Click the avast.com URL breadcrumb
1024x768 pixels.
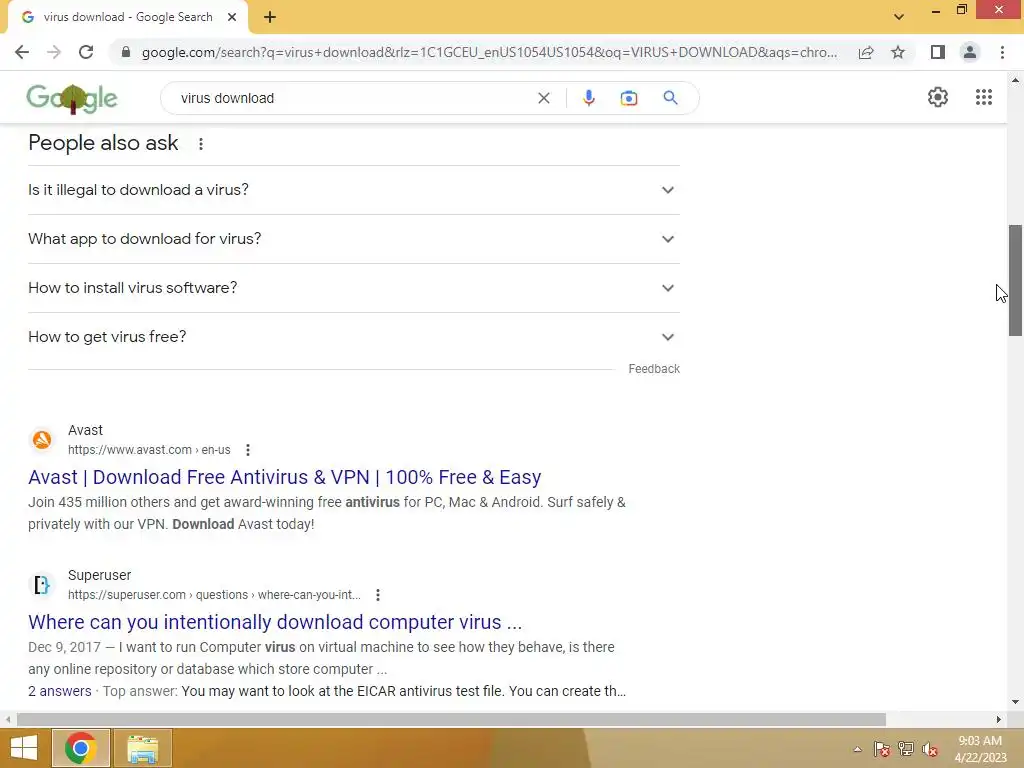pos(149,450)
